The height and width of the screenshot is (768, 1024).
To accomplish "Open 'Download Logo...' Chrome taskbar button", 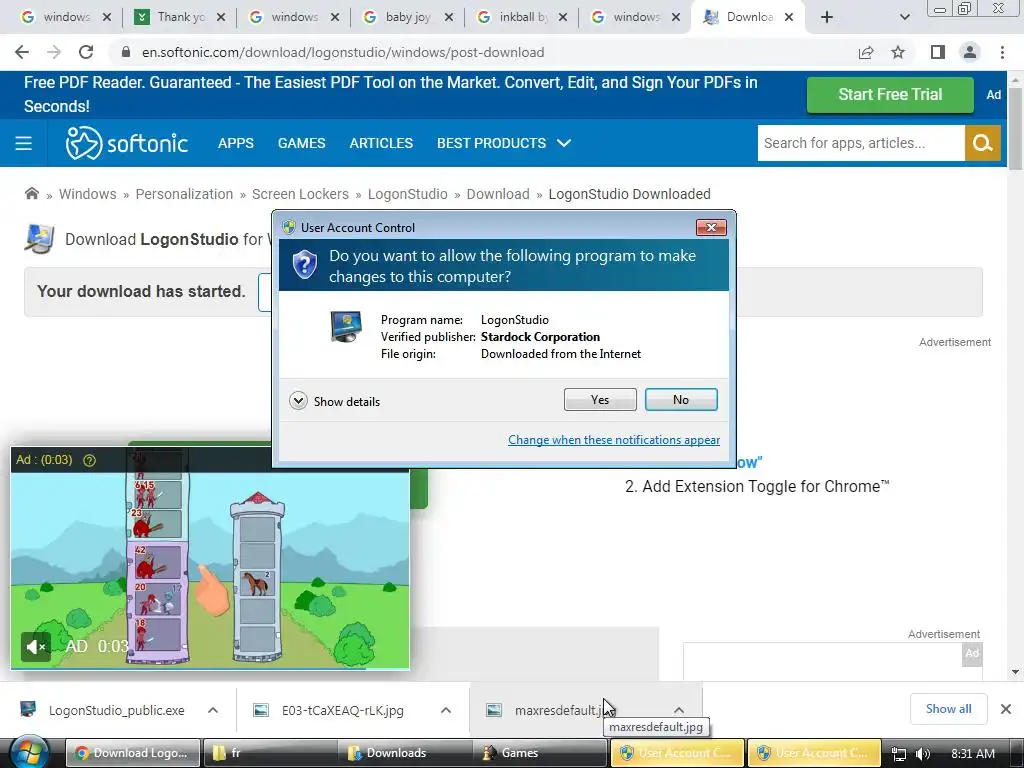I will 133,753.
